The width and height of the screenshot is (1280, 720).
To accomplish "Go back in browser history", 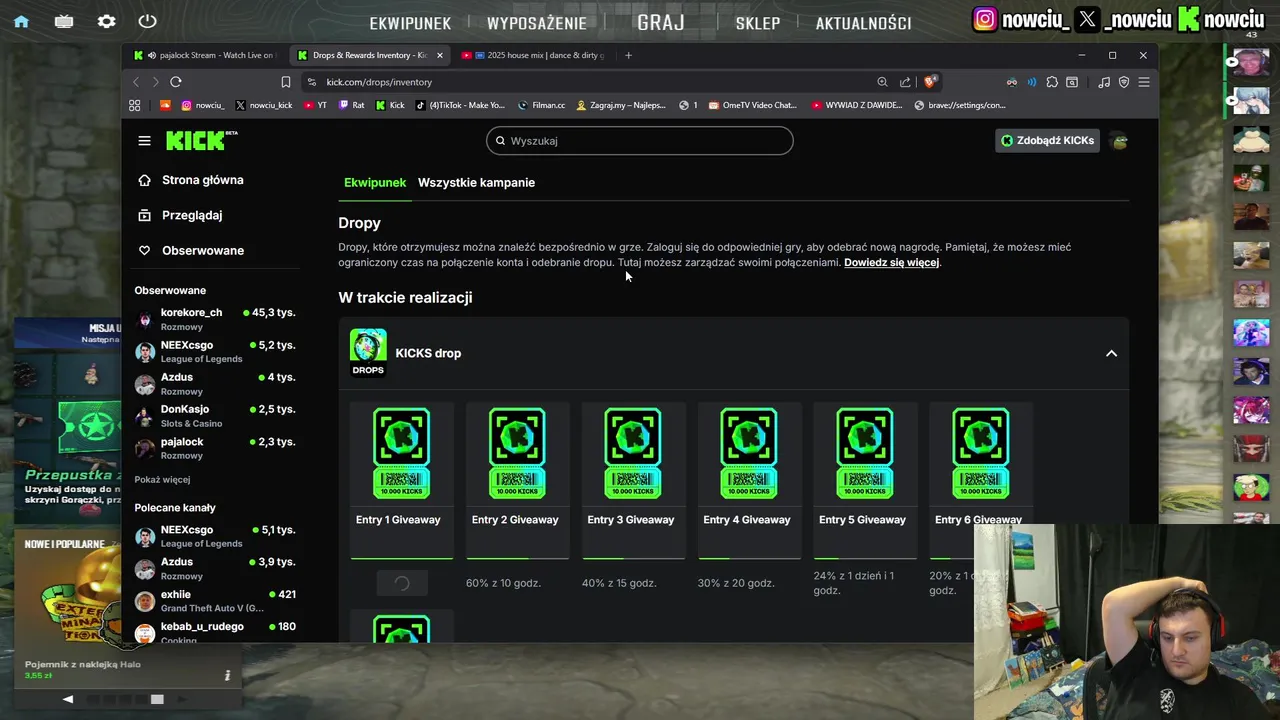I will click(x=136, y=82).
